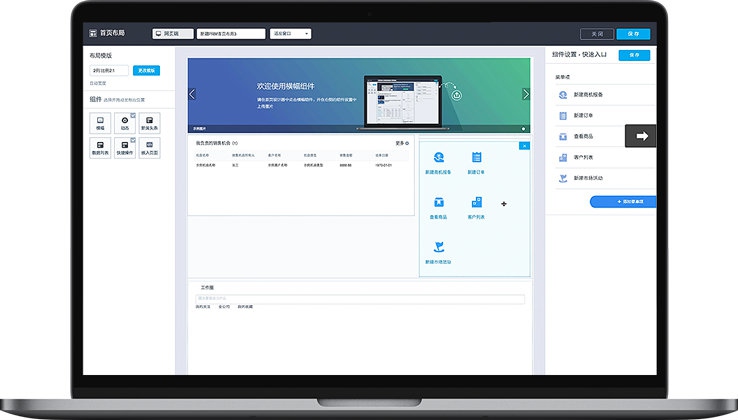Click the 新建订单 menu row label
The image size is (738, 420).
[x=583, y=115]
